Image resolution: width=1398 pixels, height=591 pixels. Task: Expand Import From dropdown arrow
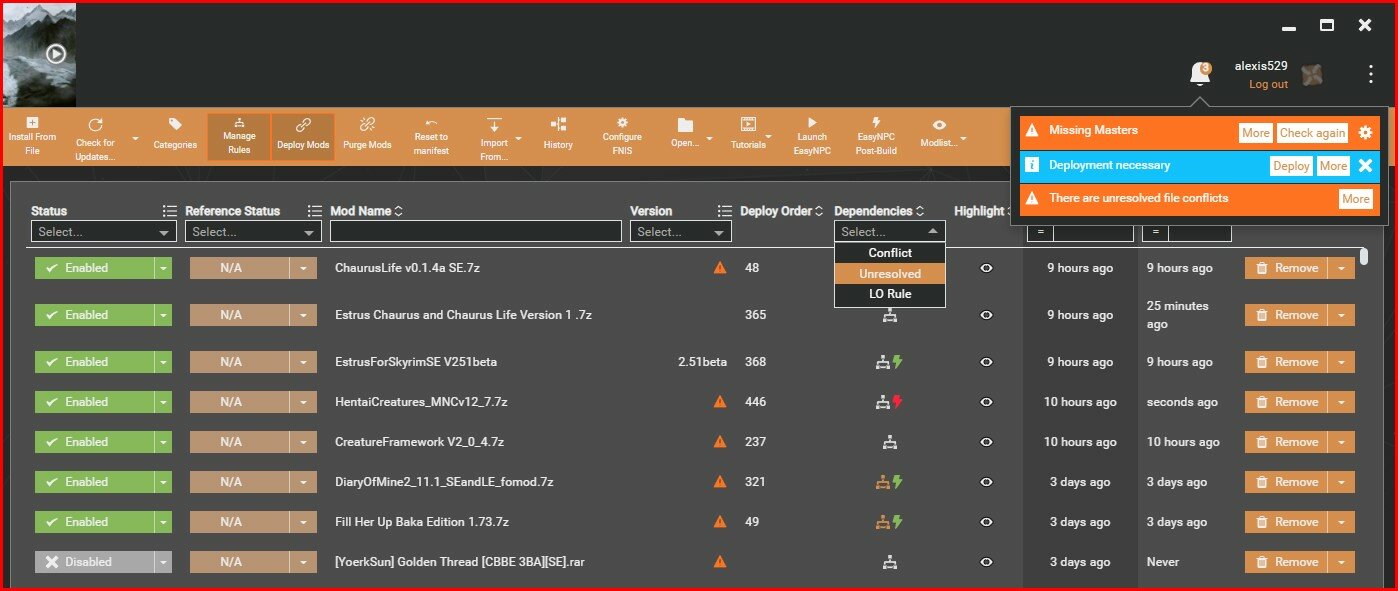(x=519, y=138)
